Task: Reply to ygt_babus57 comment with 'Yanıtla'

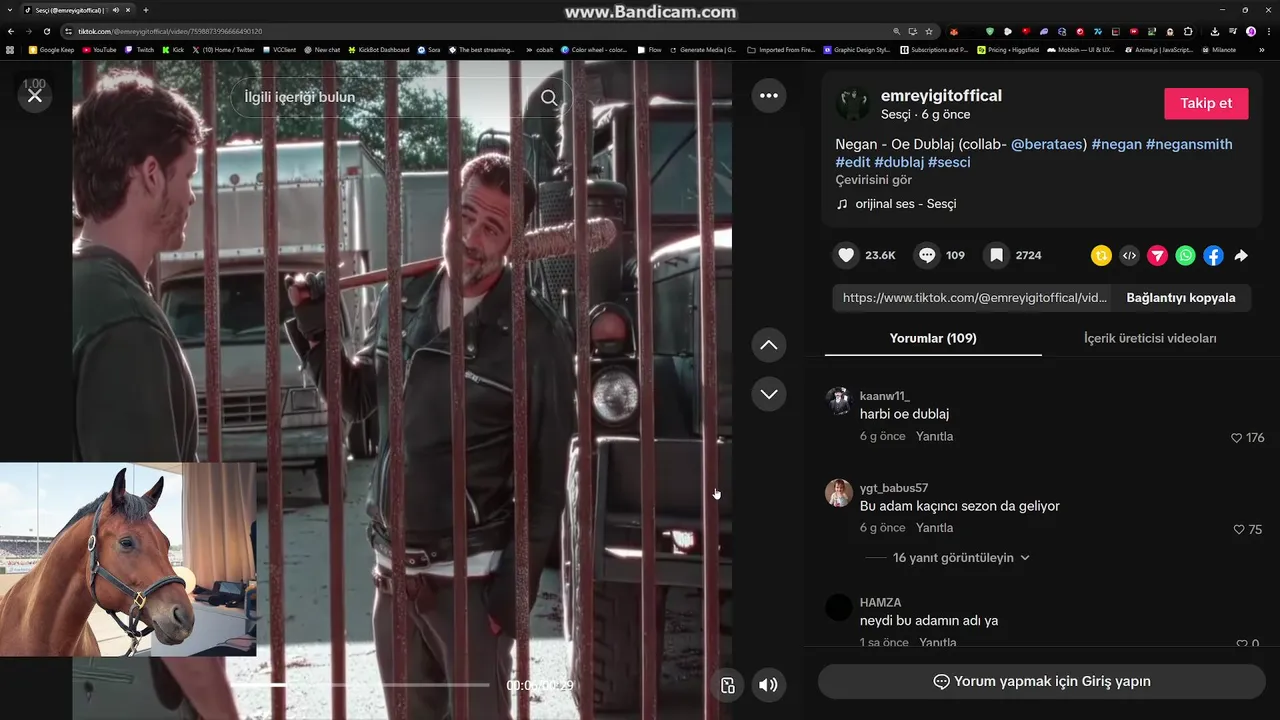Action: click(x=935, y=528)
